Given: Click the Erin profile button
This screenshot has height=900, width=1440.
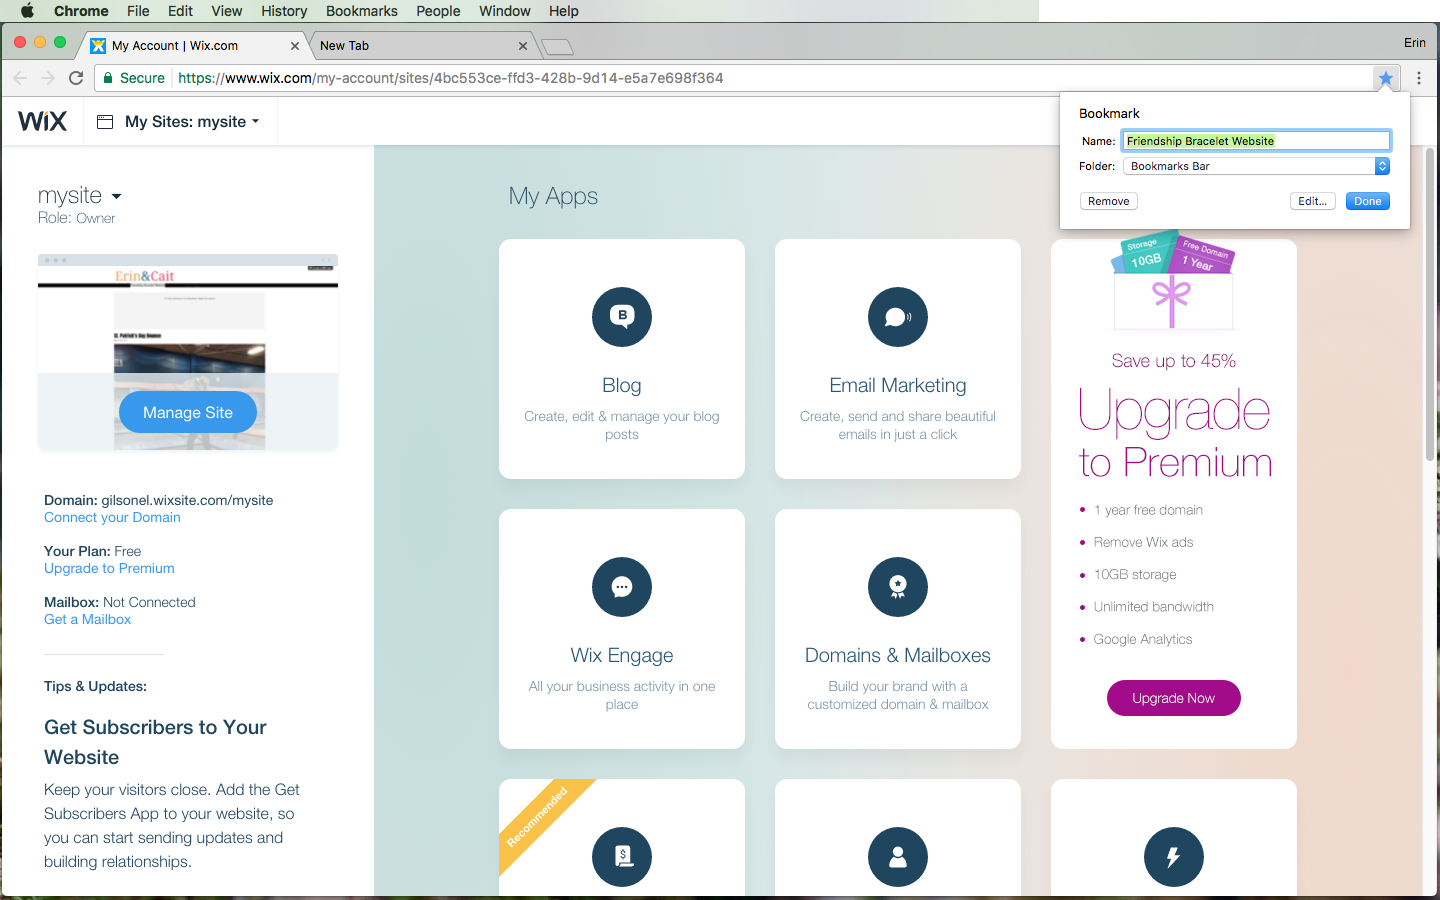Looking at the screenshot, I should (x=1414, y=42).
